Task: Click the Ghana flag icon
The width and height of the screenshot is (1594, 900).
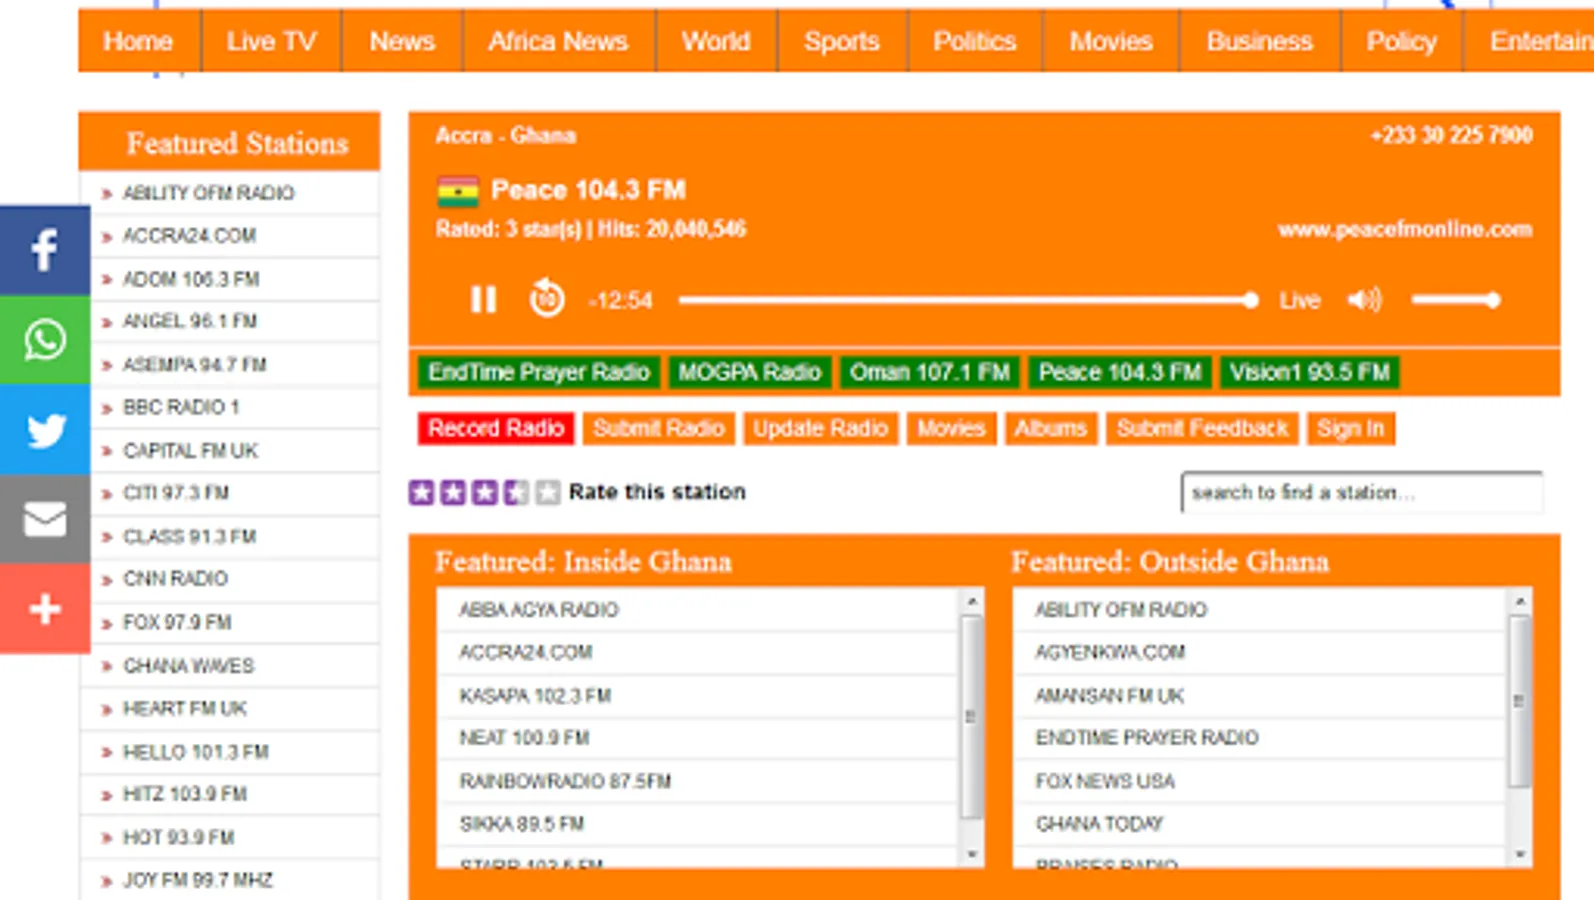Action: tap(458, 191)
